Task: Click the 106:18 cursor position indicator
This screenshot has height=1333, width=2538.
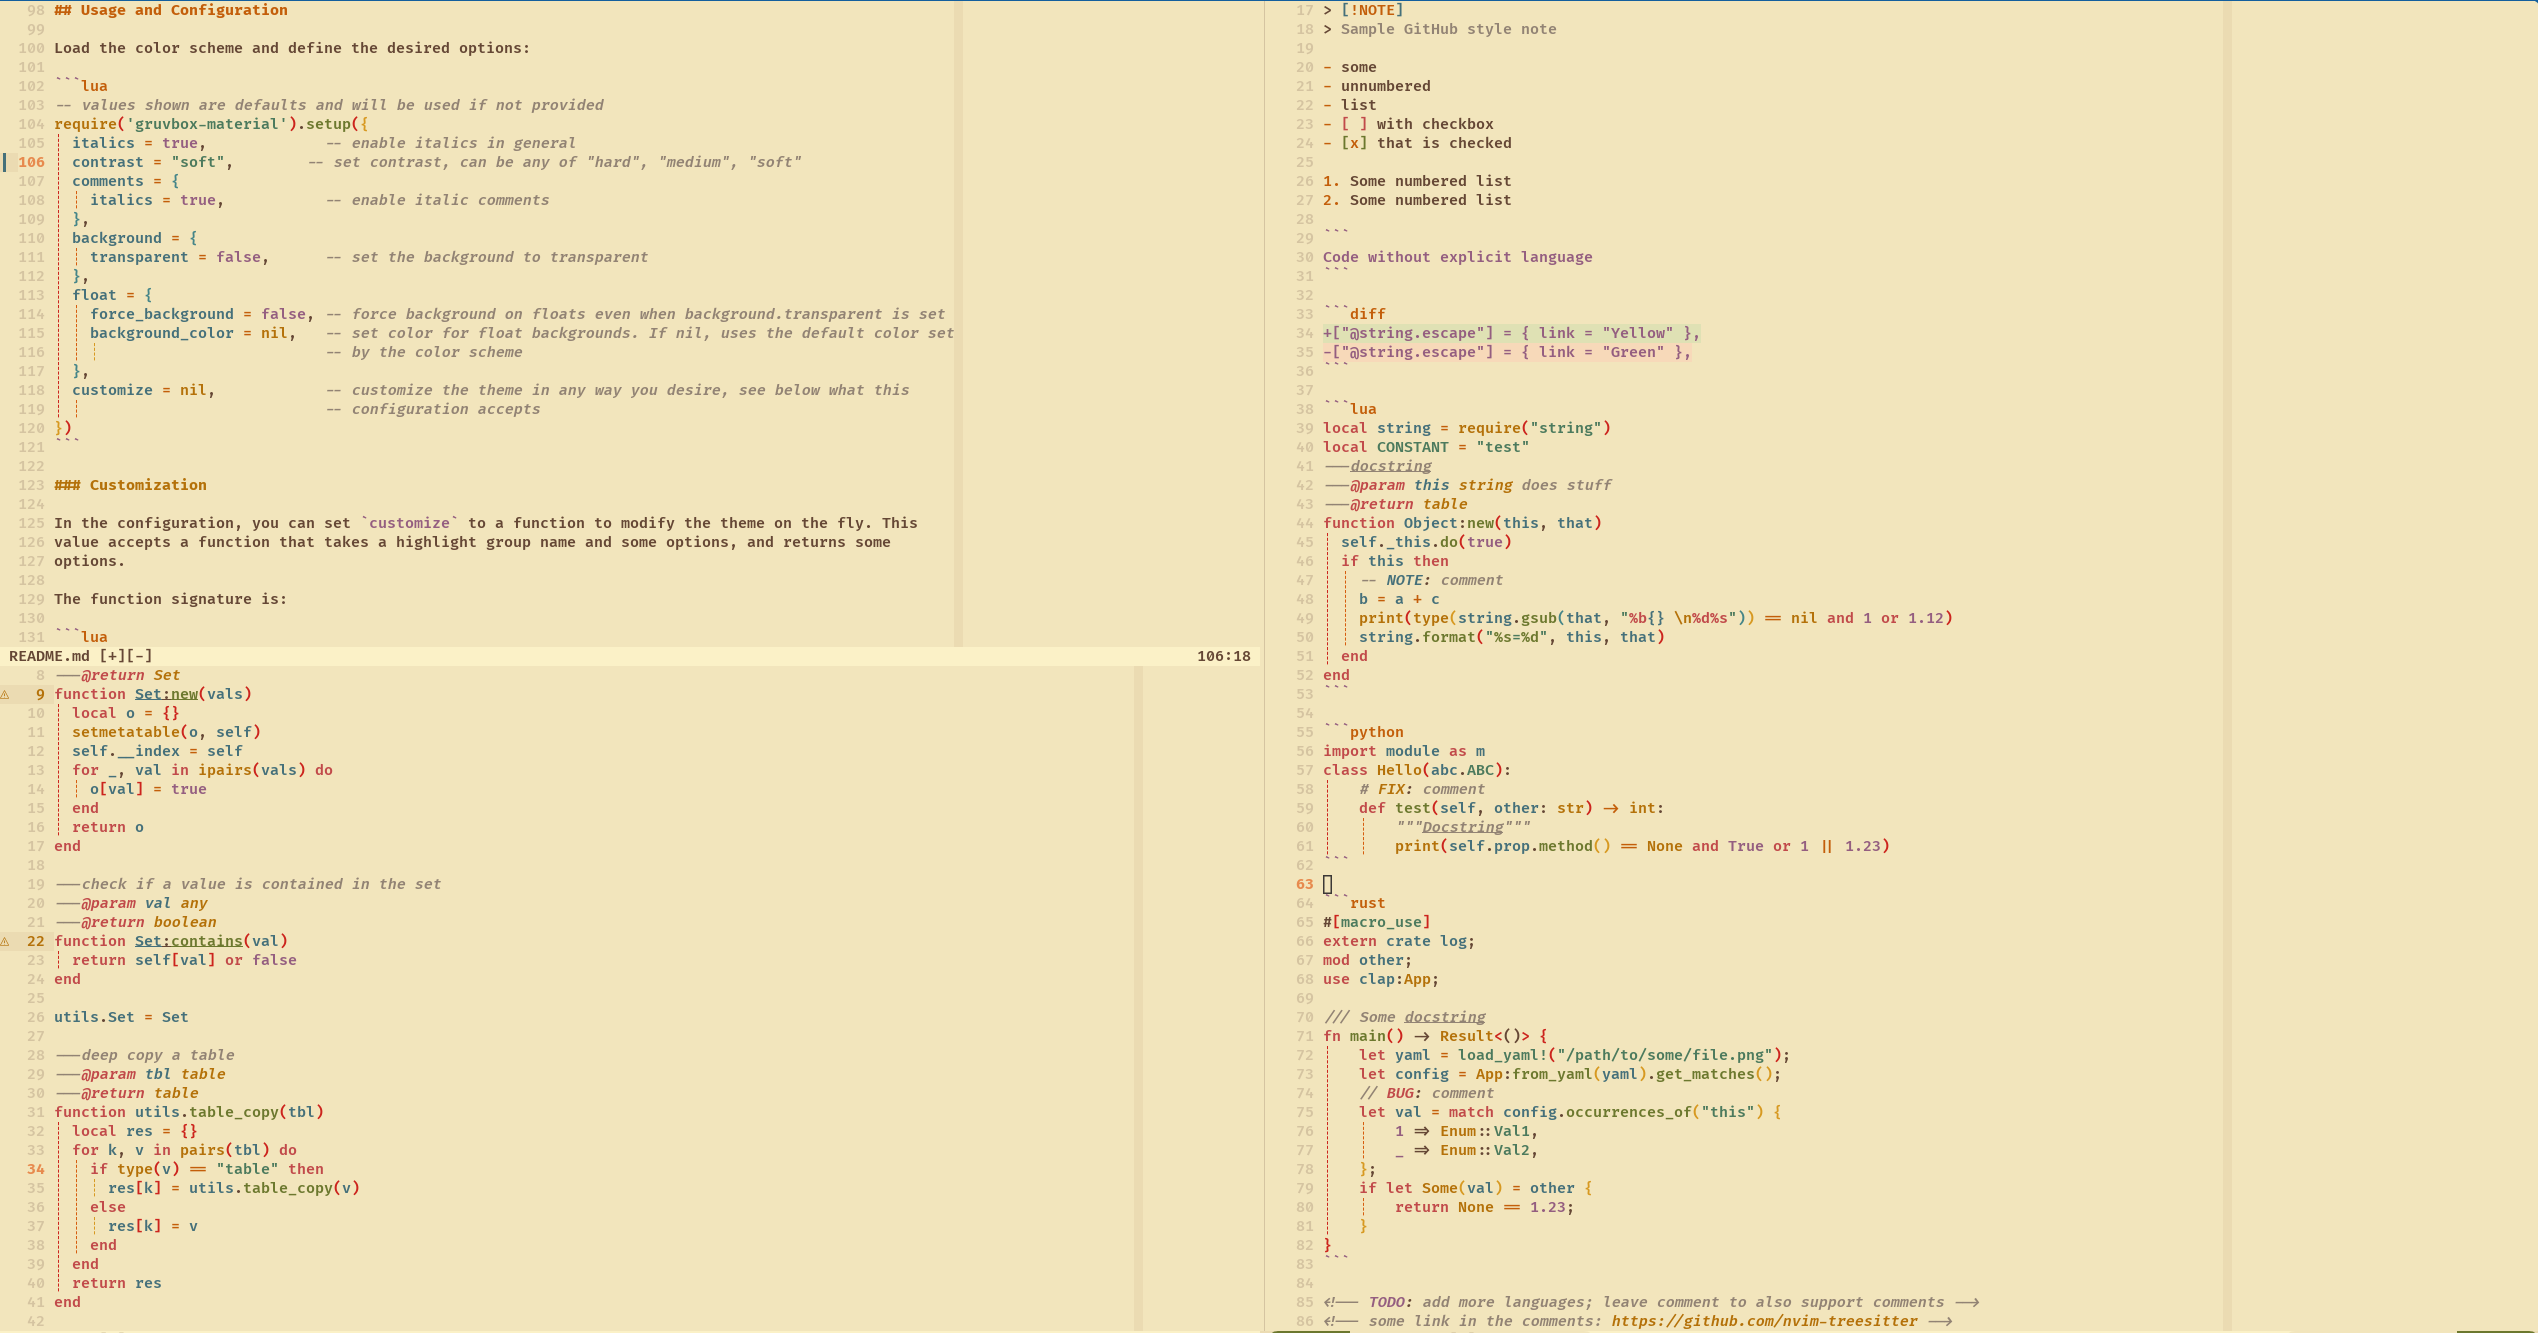Action: coord(1223,656)
